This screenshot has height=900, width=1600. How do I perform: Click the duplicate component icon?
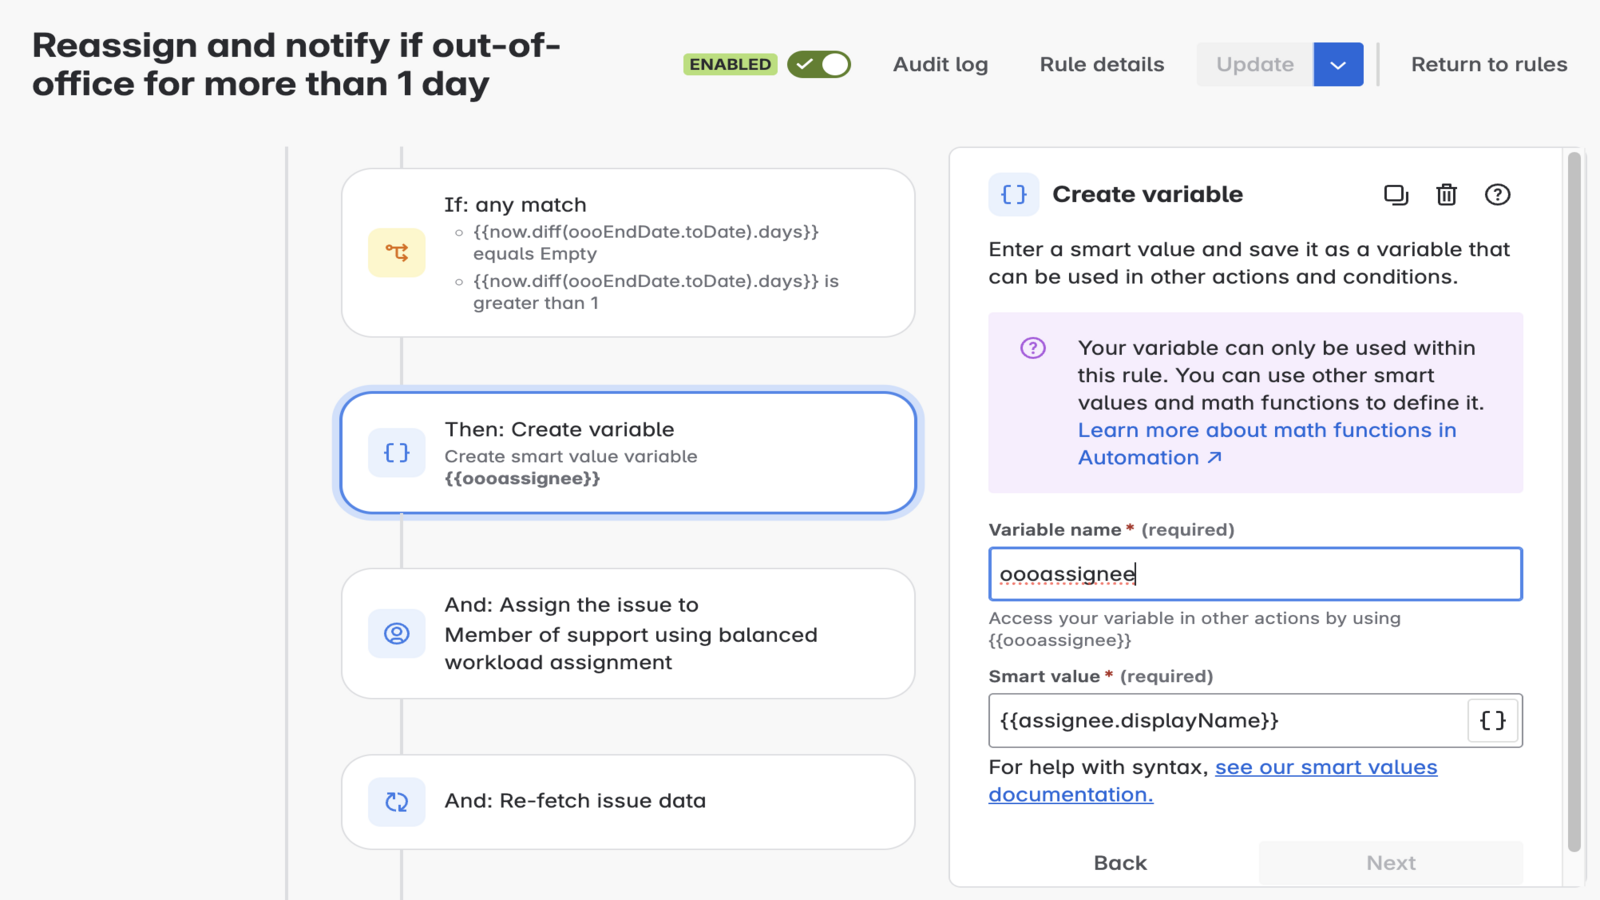(x=1395, y=195)
